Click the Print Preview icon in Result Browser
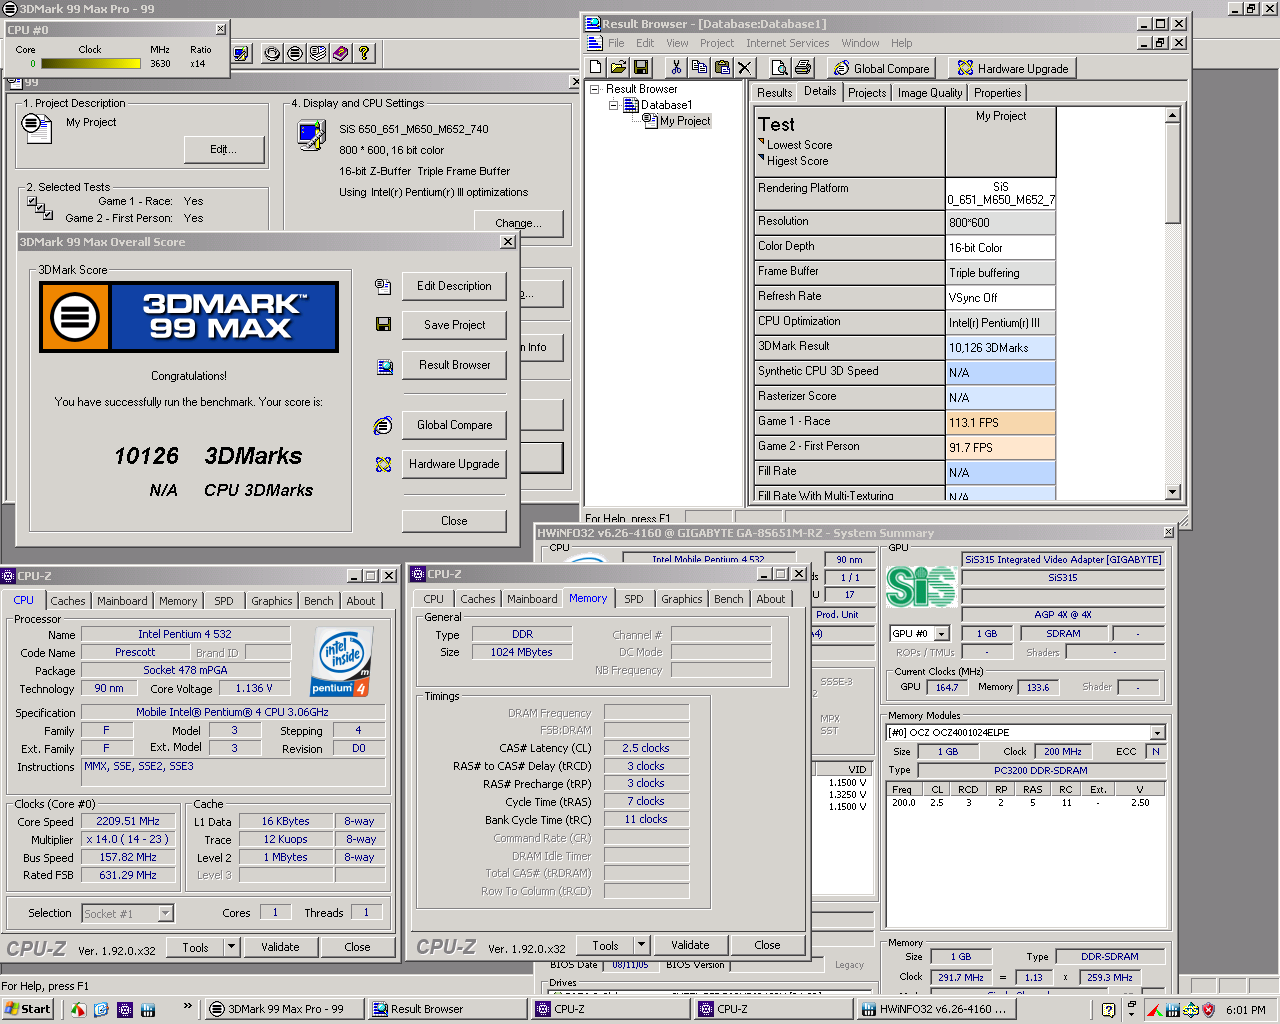1280x1024 pixels. click(x=780, y=68)
